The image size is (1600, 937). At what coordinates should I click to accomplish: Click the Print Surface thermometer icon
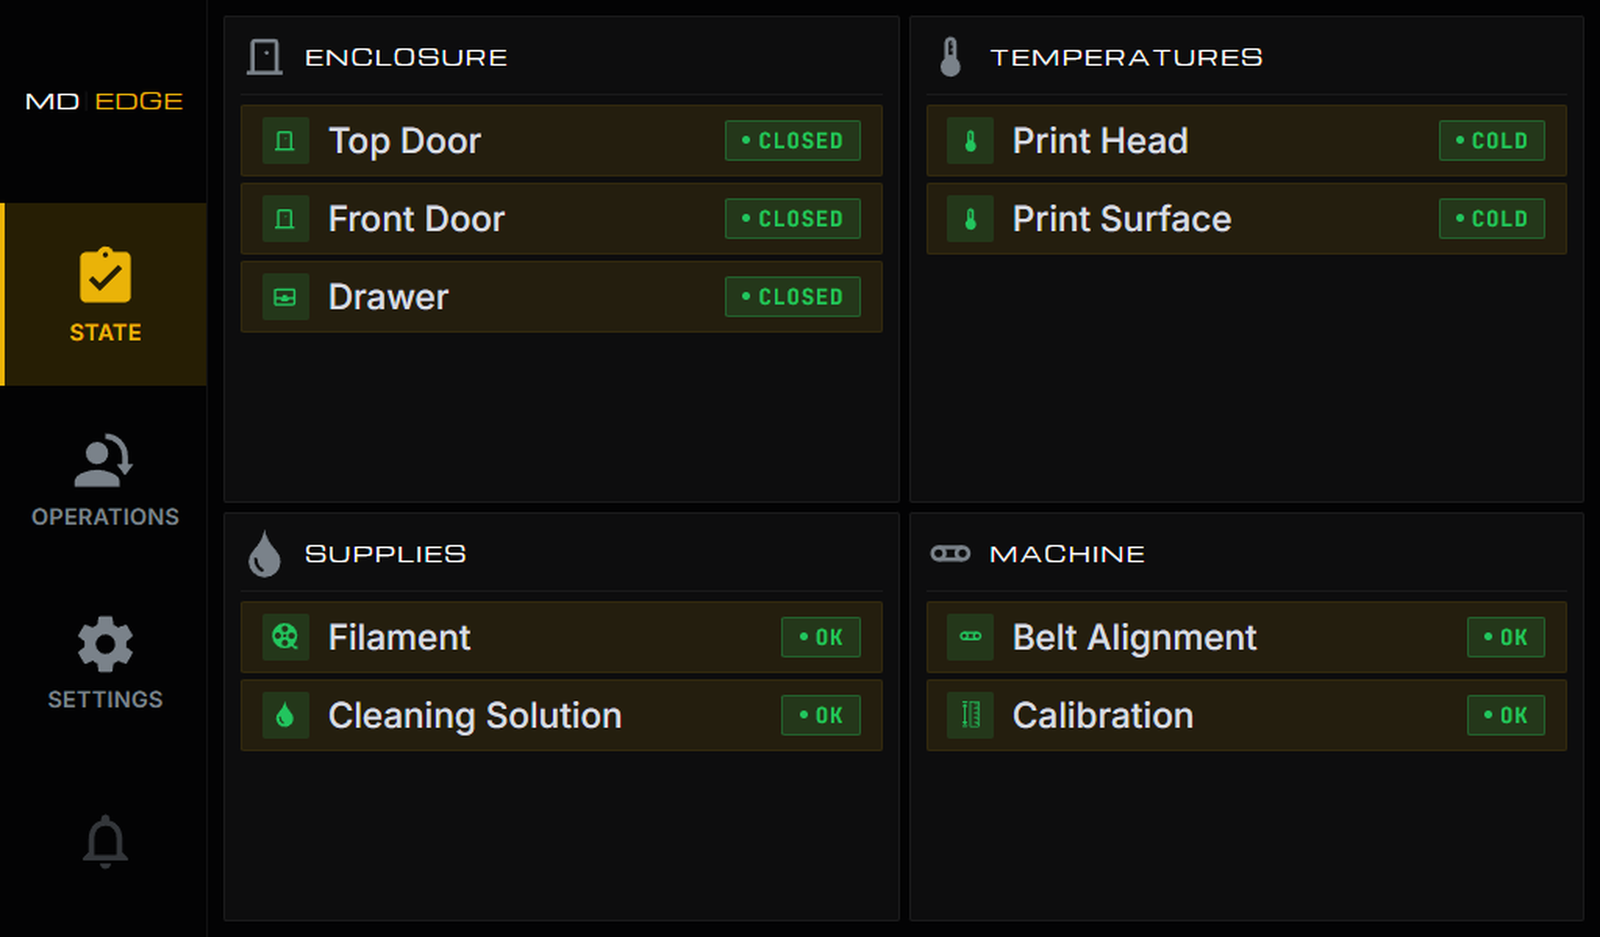coord(970,219)
